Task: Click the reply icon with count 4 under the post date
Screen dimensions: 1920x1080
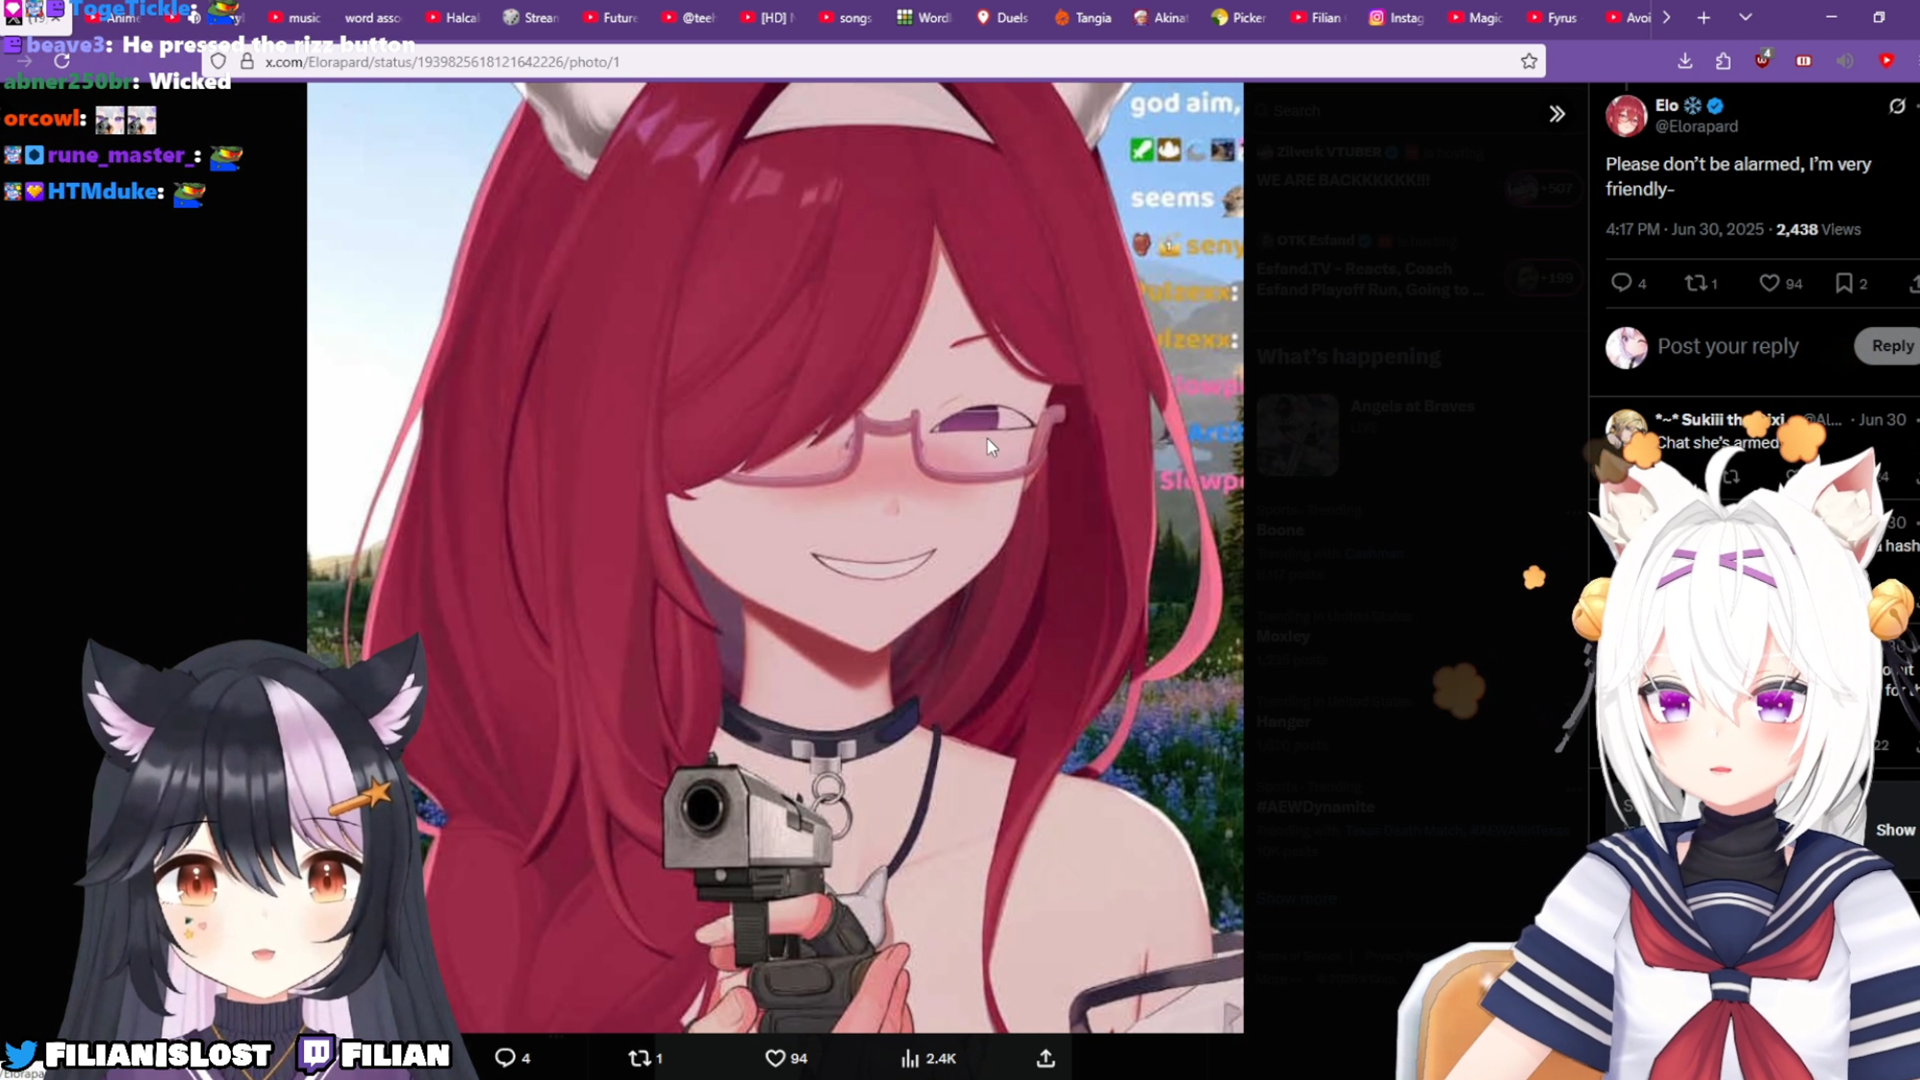Action: 1628,284
